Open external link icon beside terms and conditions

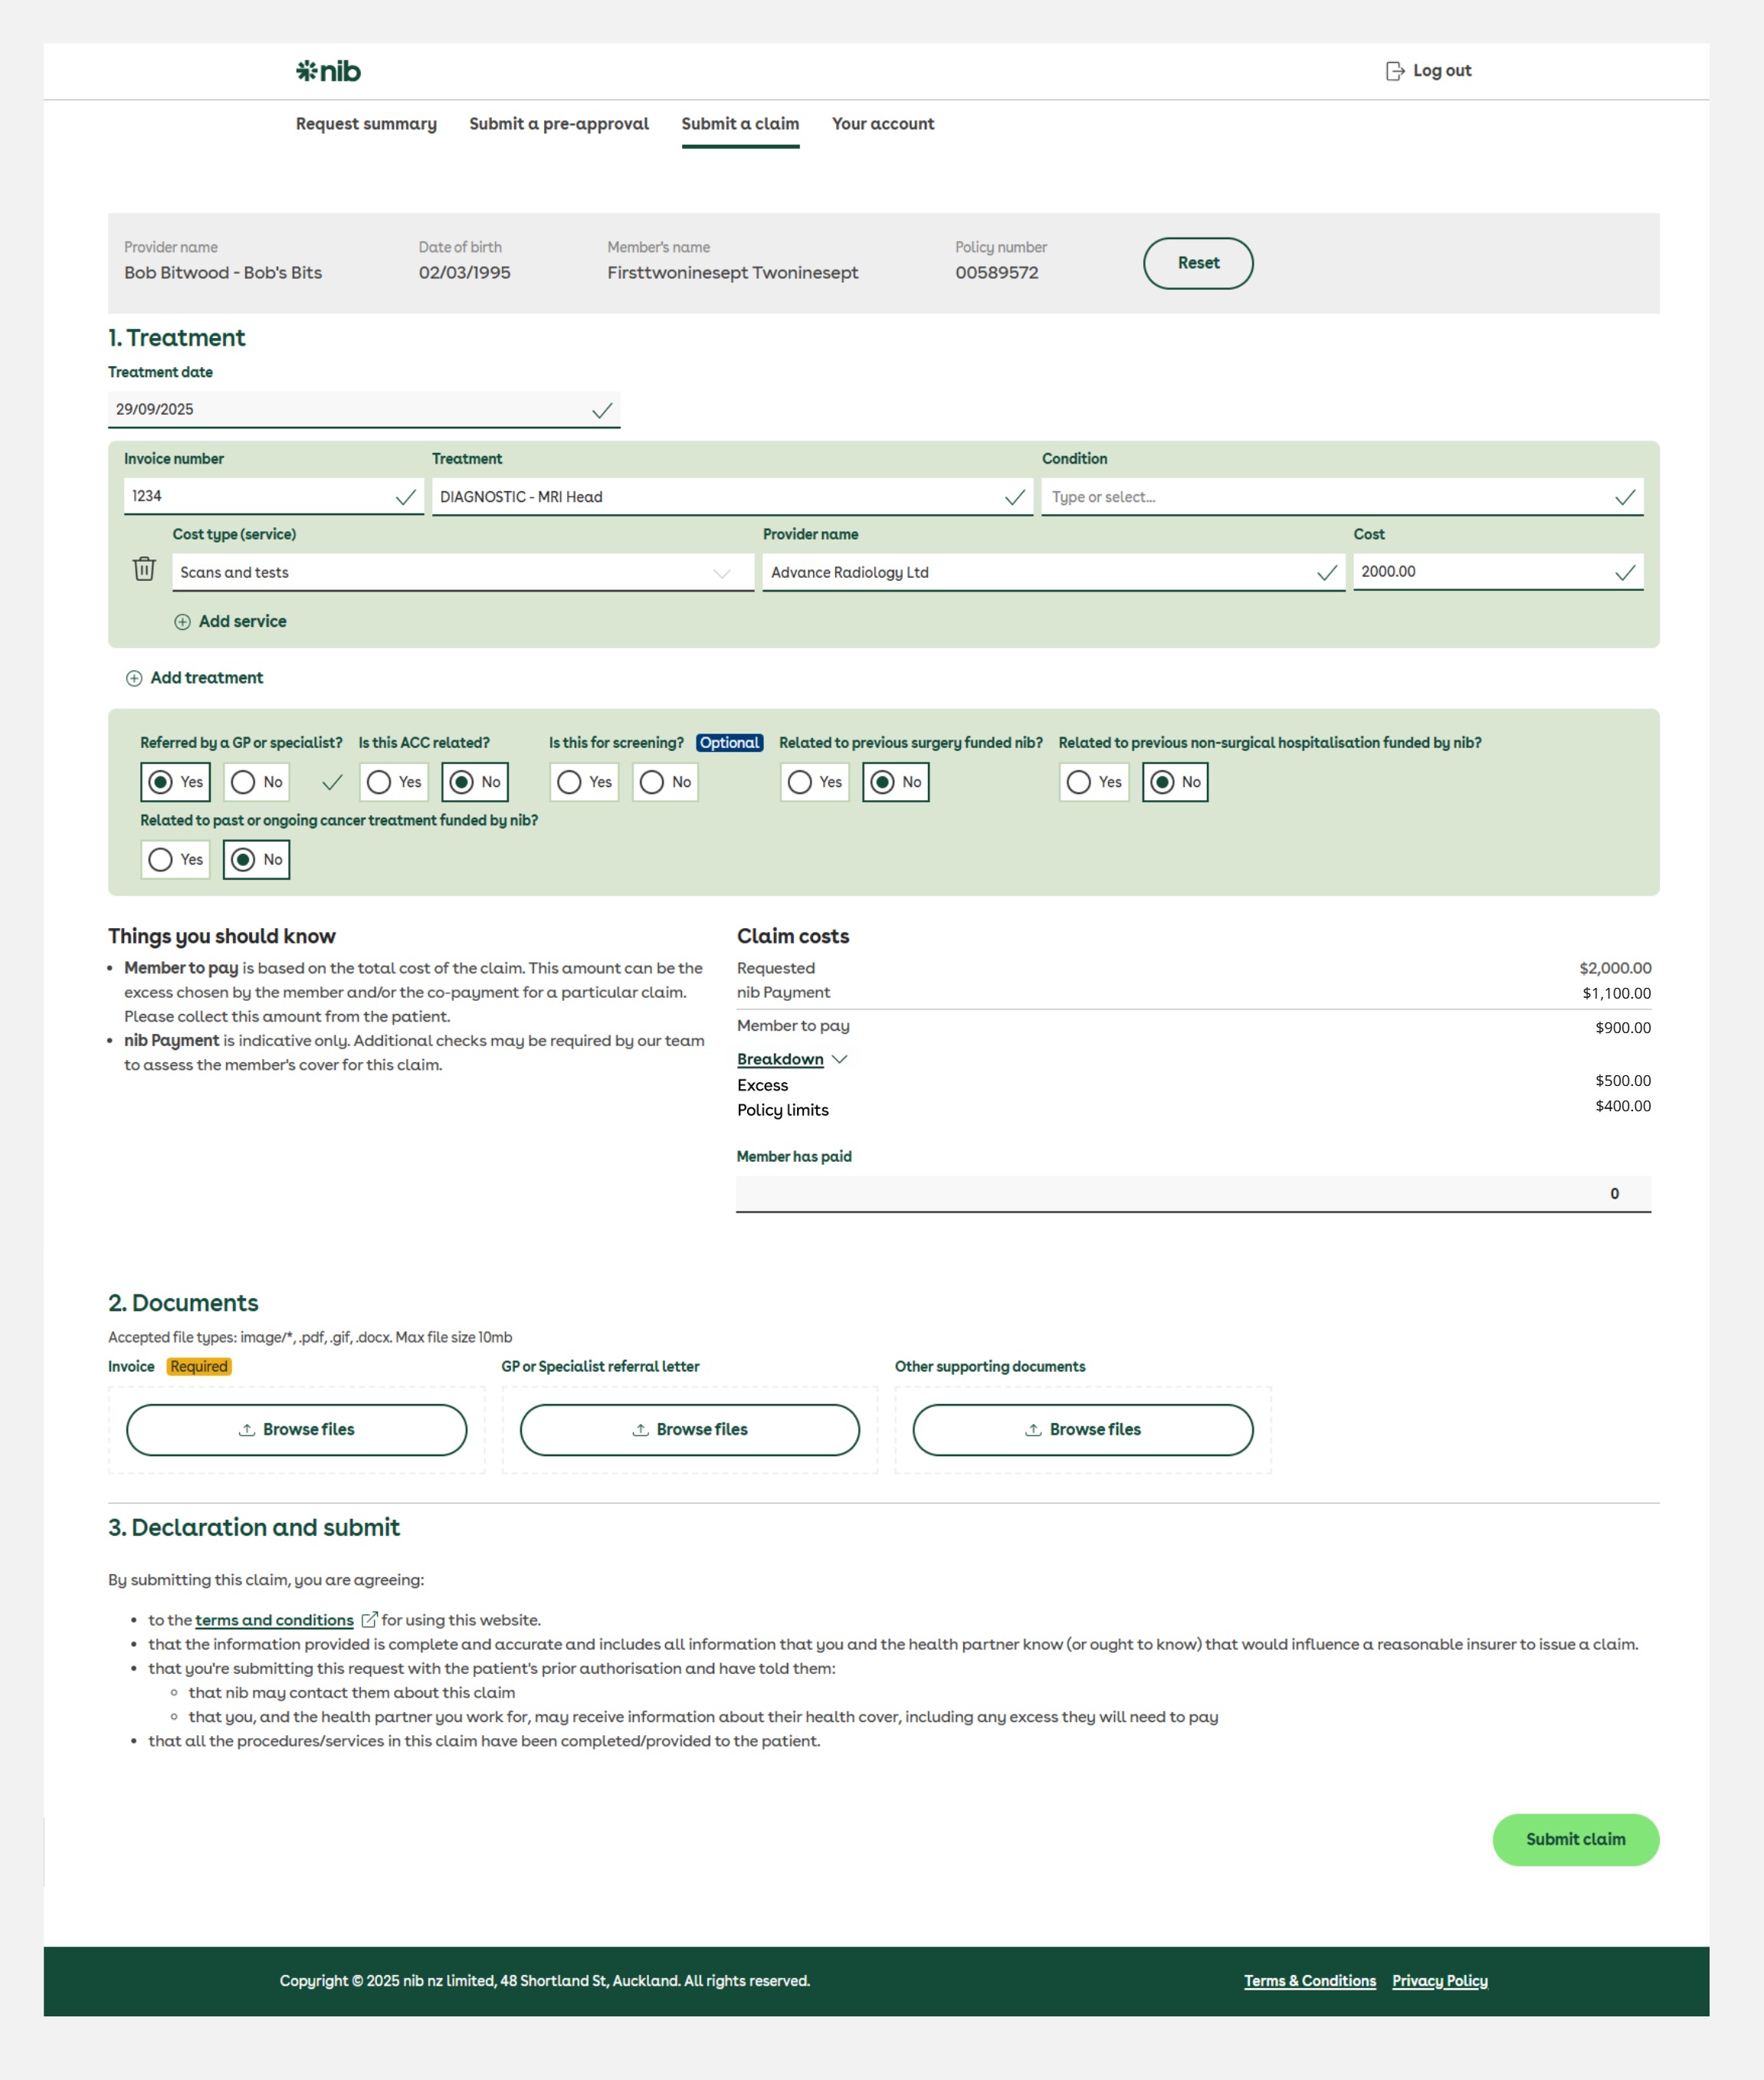(369, 1619)
